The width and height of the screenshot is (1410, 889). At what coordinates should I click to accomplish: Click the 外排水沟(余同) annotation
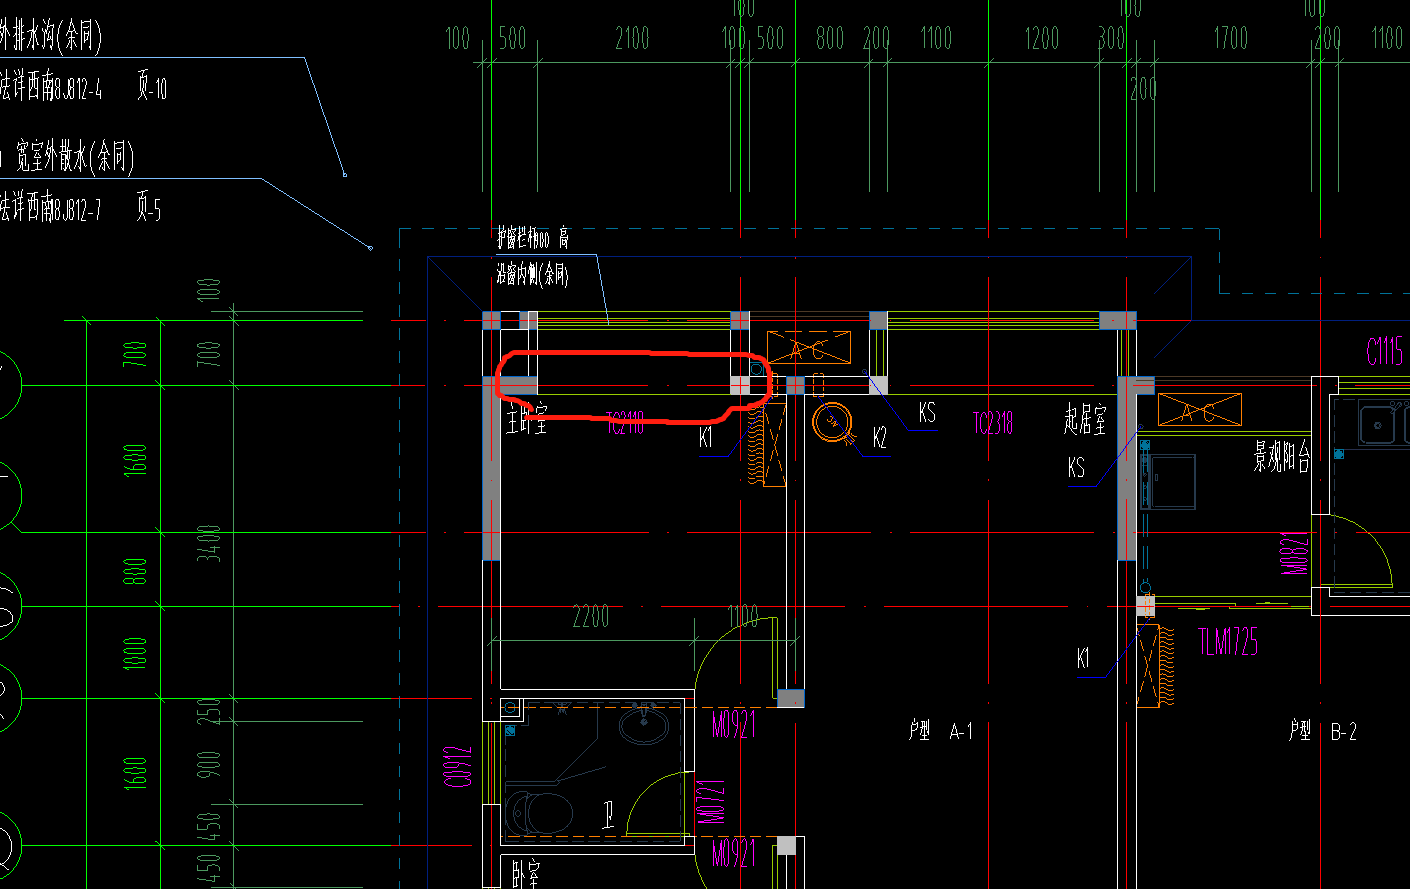coord(50,37)
